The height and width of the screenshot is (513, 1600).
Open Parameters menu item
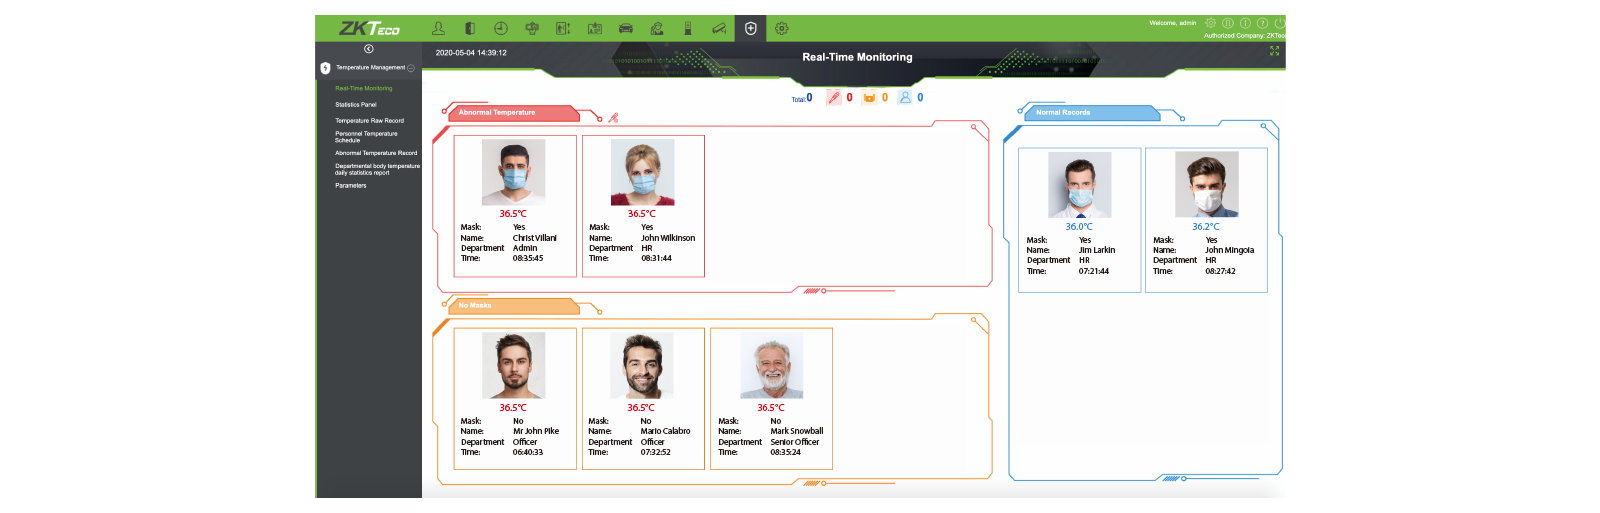point(351,185)
